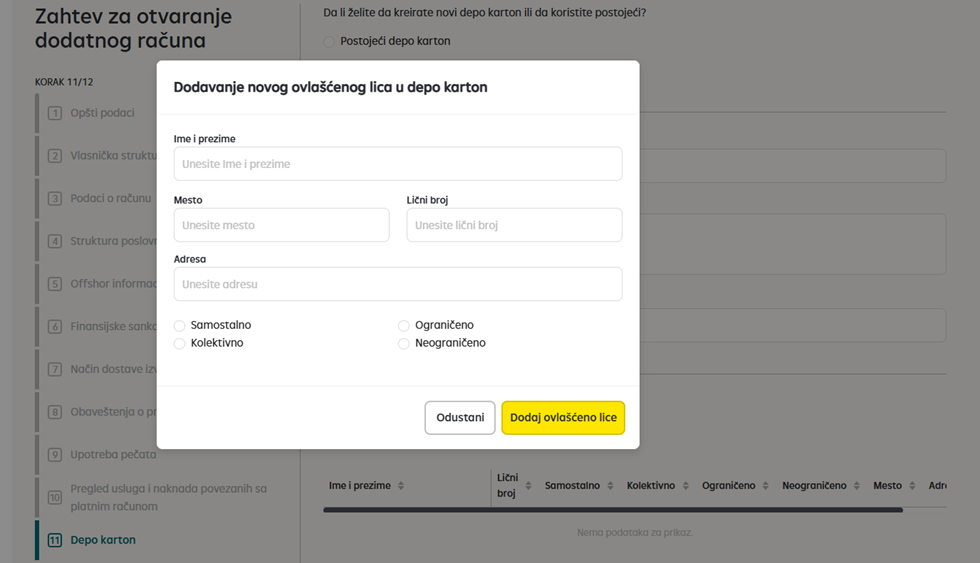This screenshot has height=563, width=980.
Task: Sort table by Ime i prezime column
Action: pos(401,486)
